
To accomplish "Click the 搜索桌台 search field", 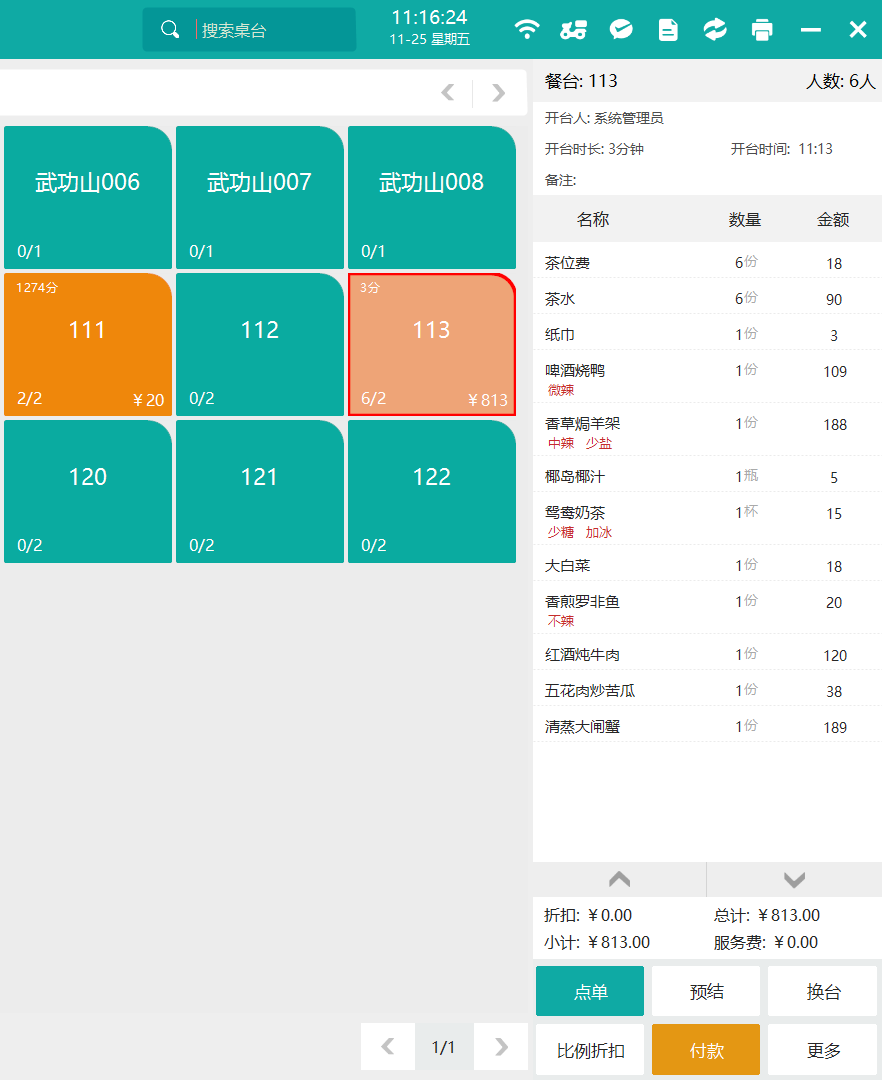I will pyautogui.click(x=272, y=30).
